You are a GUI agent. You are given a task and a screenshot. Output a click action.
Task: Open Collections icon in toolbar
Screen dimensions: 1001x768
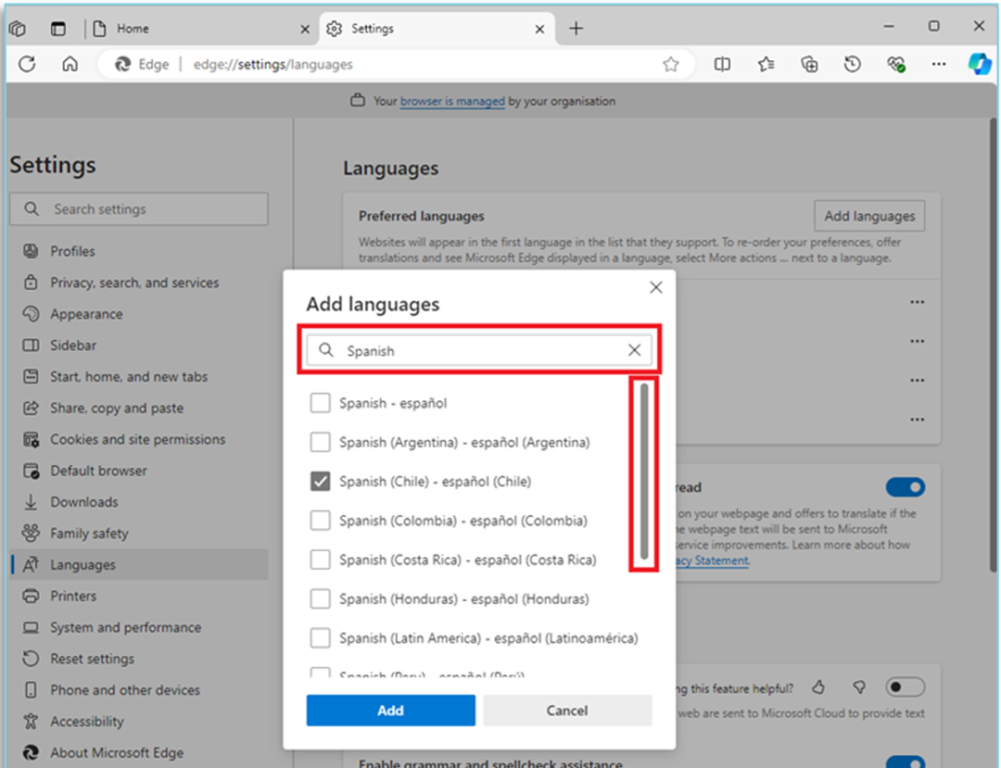(810, 64)
